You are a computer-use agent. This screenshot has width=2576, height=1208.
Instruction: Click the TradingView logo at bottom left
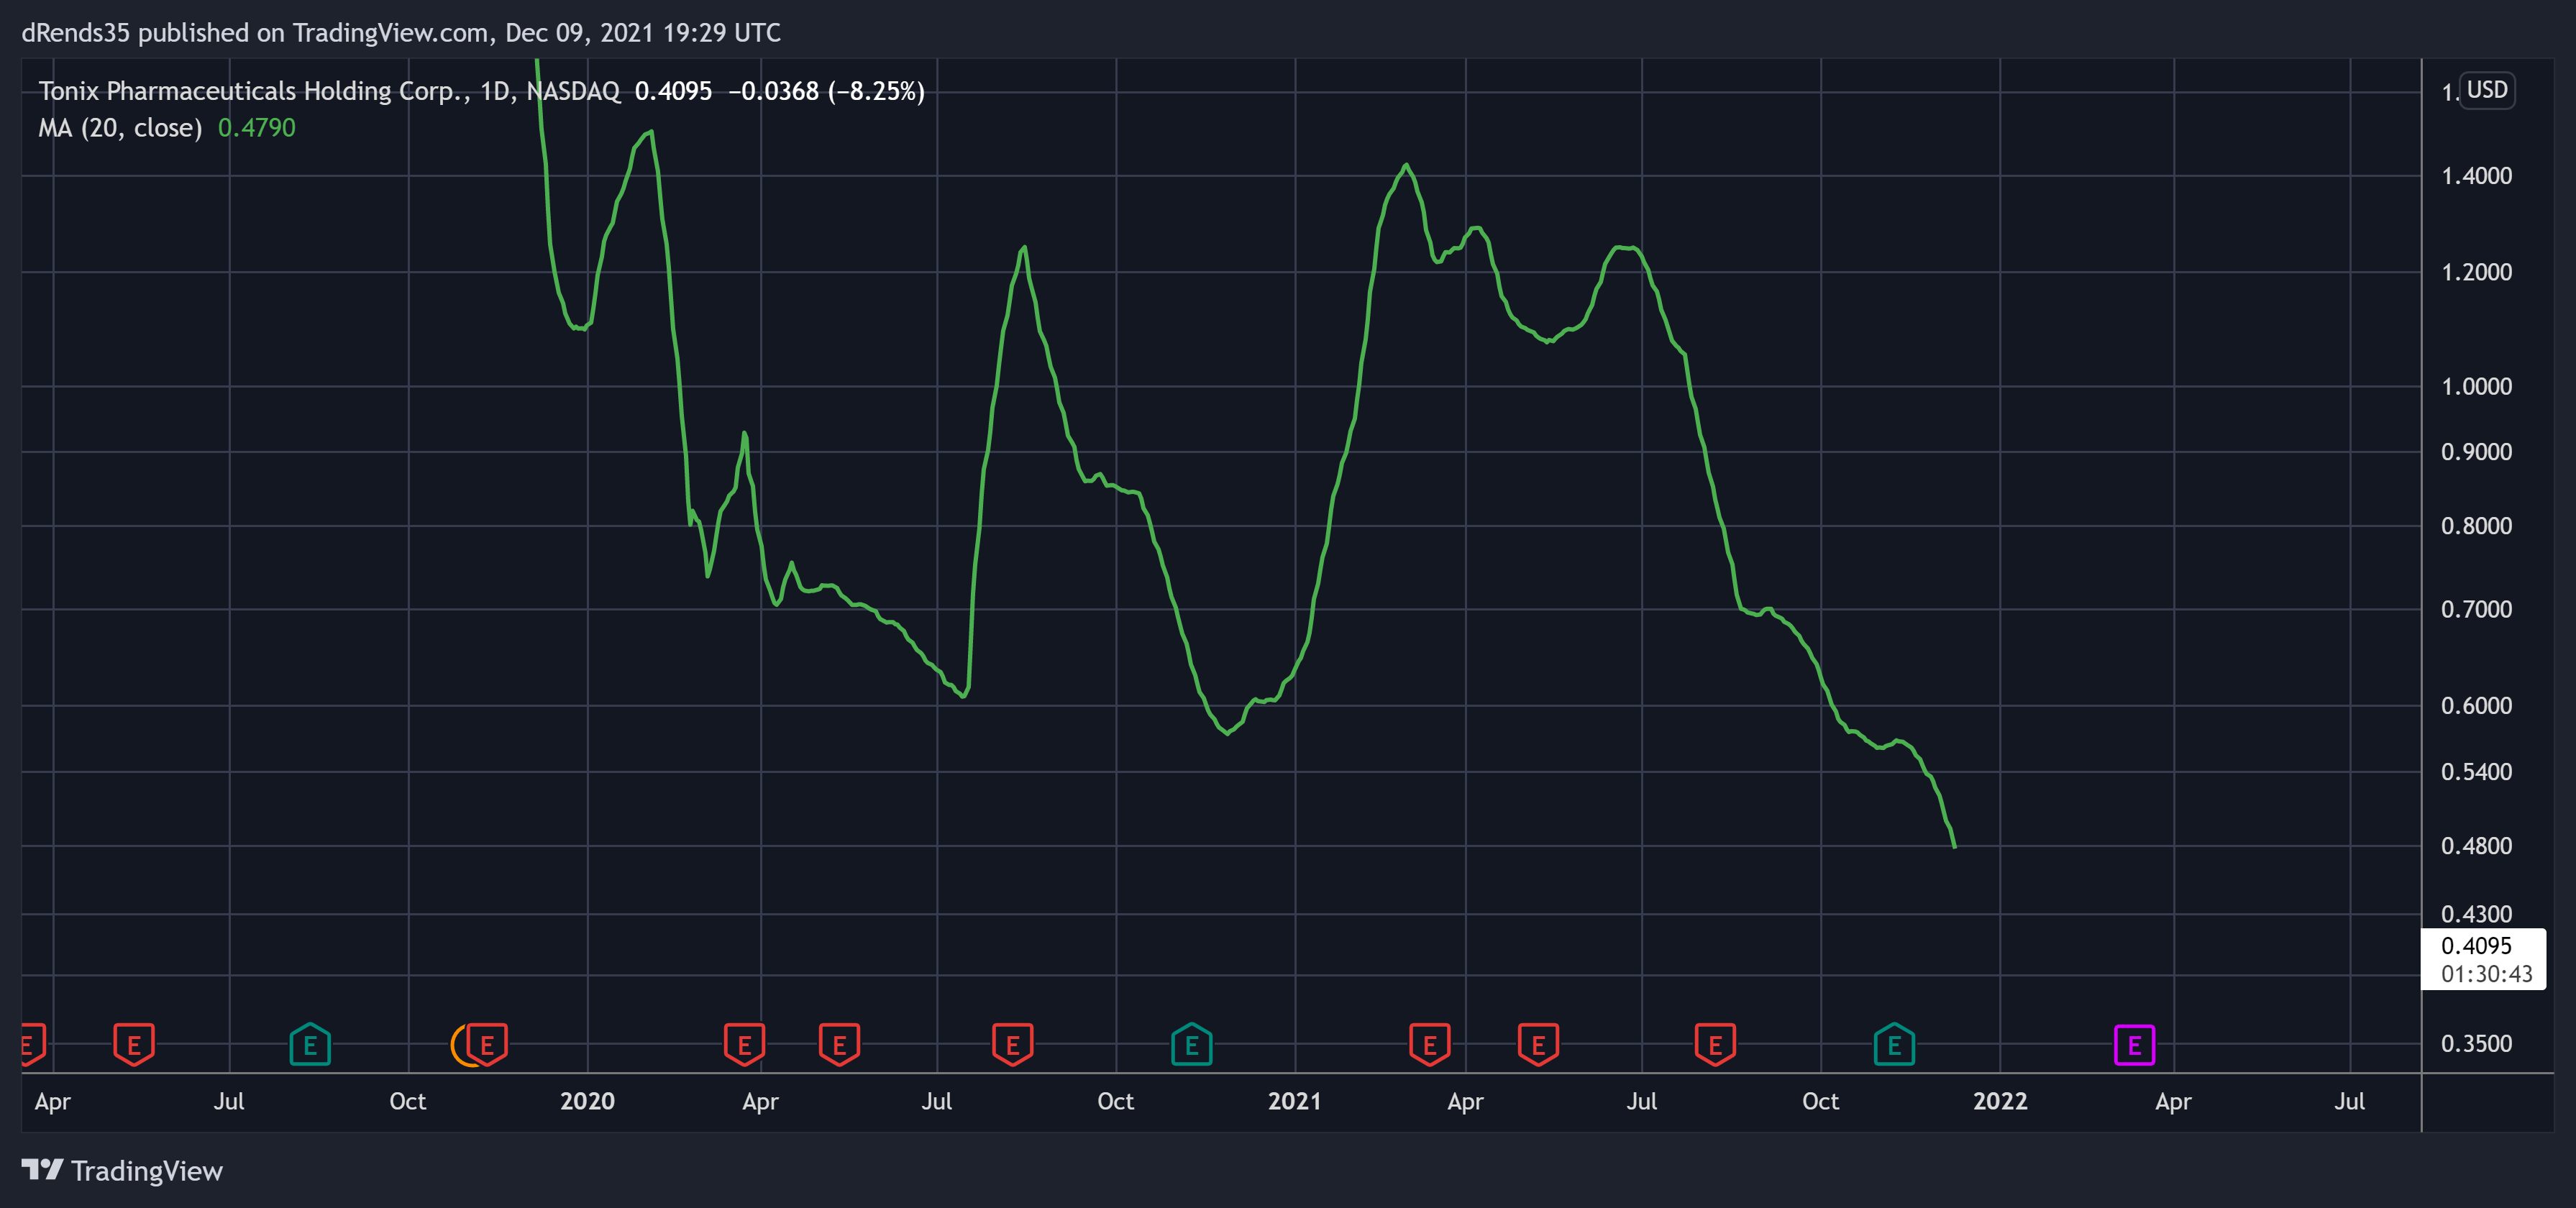[x=122, y=1170]
